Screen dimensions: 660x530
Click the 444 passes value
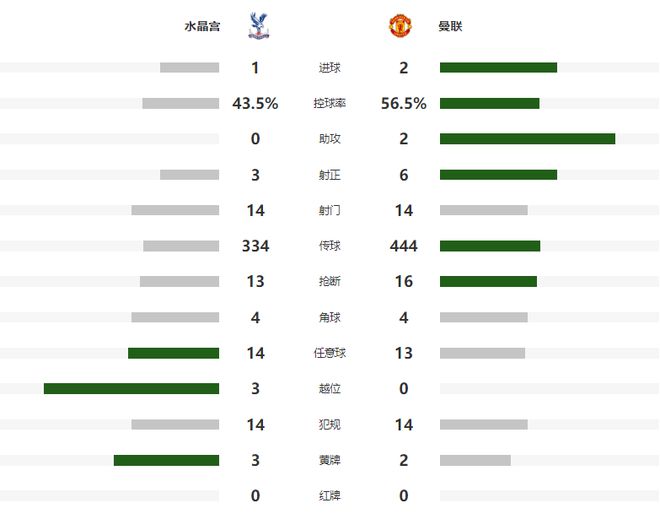pyautogui.click(x=404, y=246)
